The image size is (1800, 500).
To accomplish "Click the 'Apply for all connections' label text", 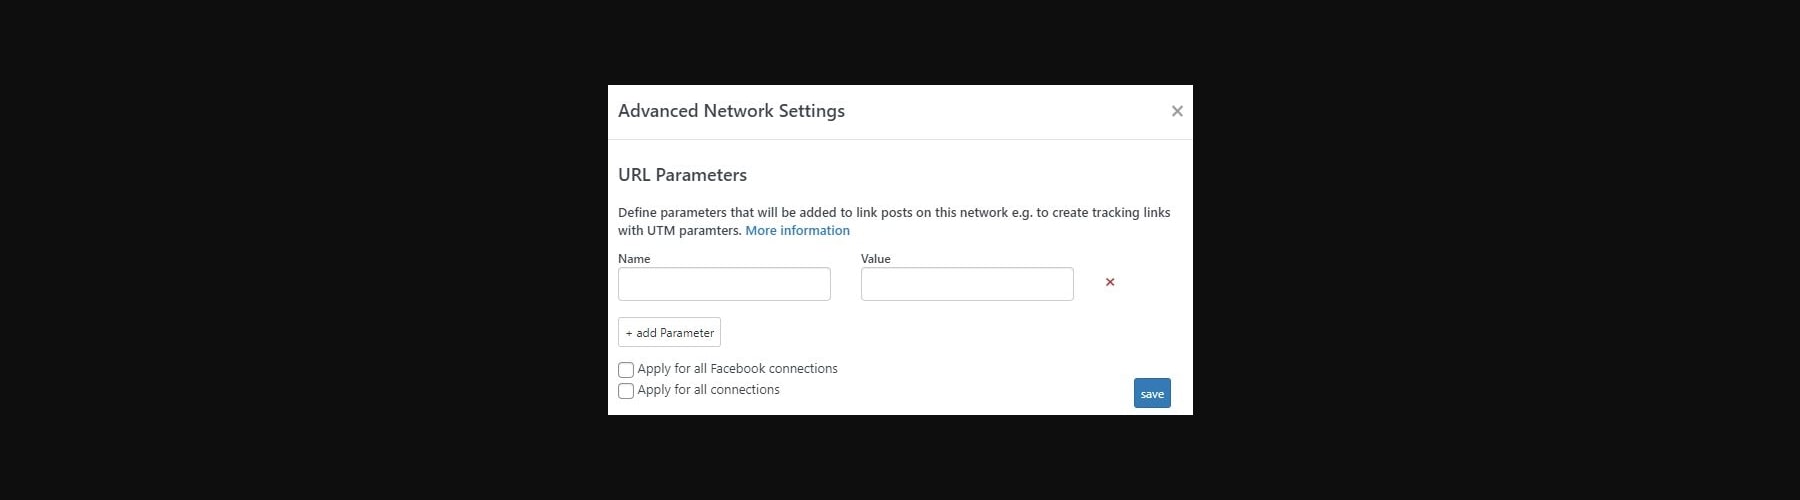I will pyautogui.click(x=708, y=390).
